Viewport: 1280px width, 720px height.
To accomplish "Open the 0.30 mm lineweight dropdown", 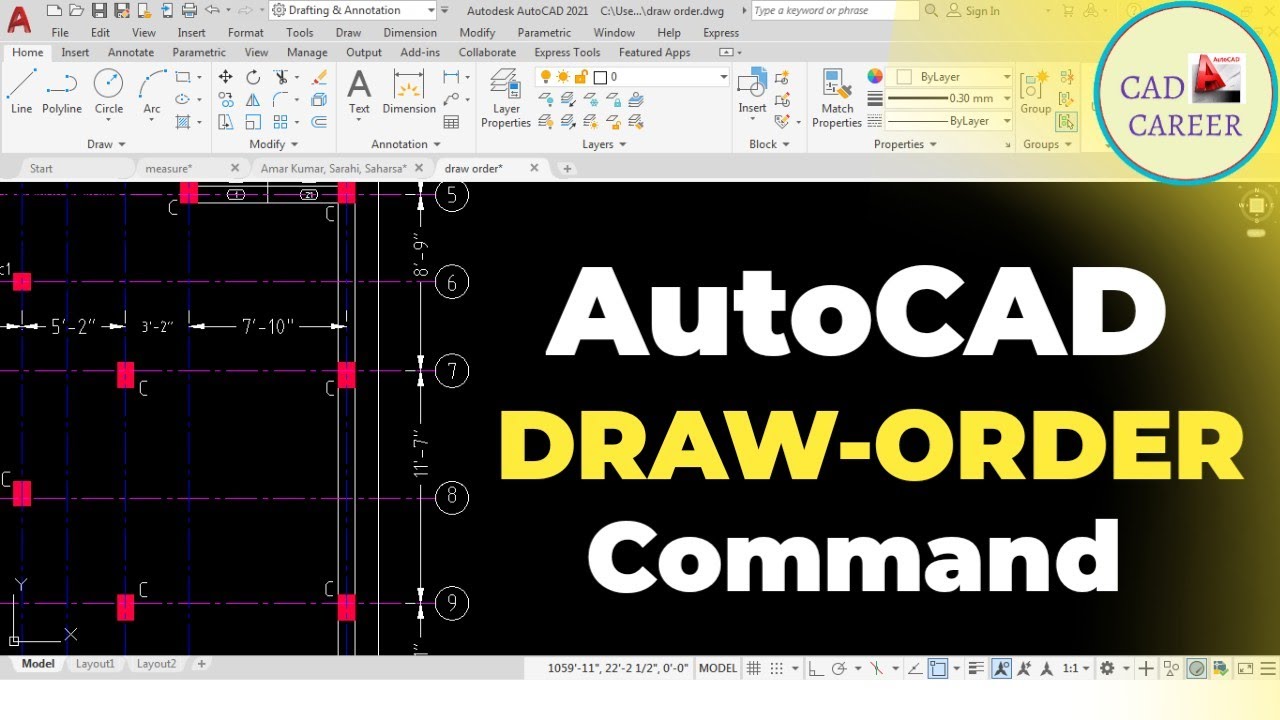I will tap(950, 99).
